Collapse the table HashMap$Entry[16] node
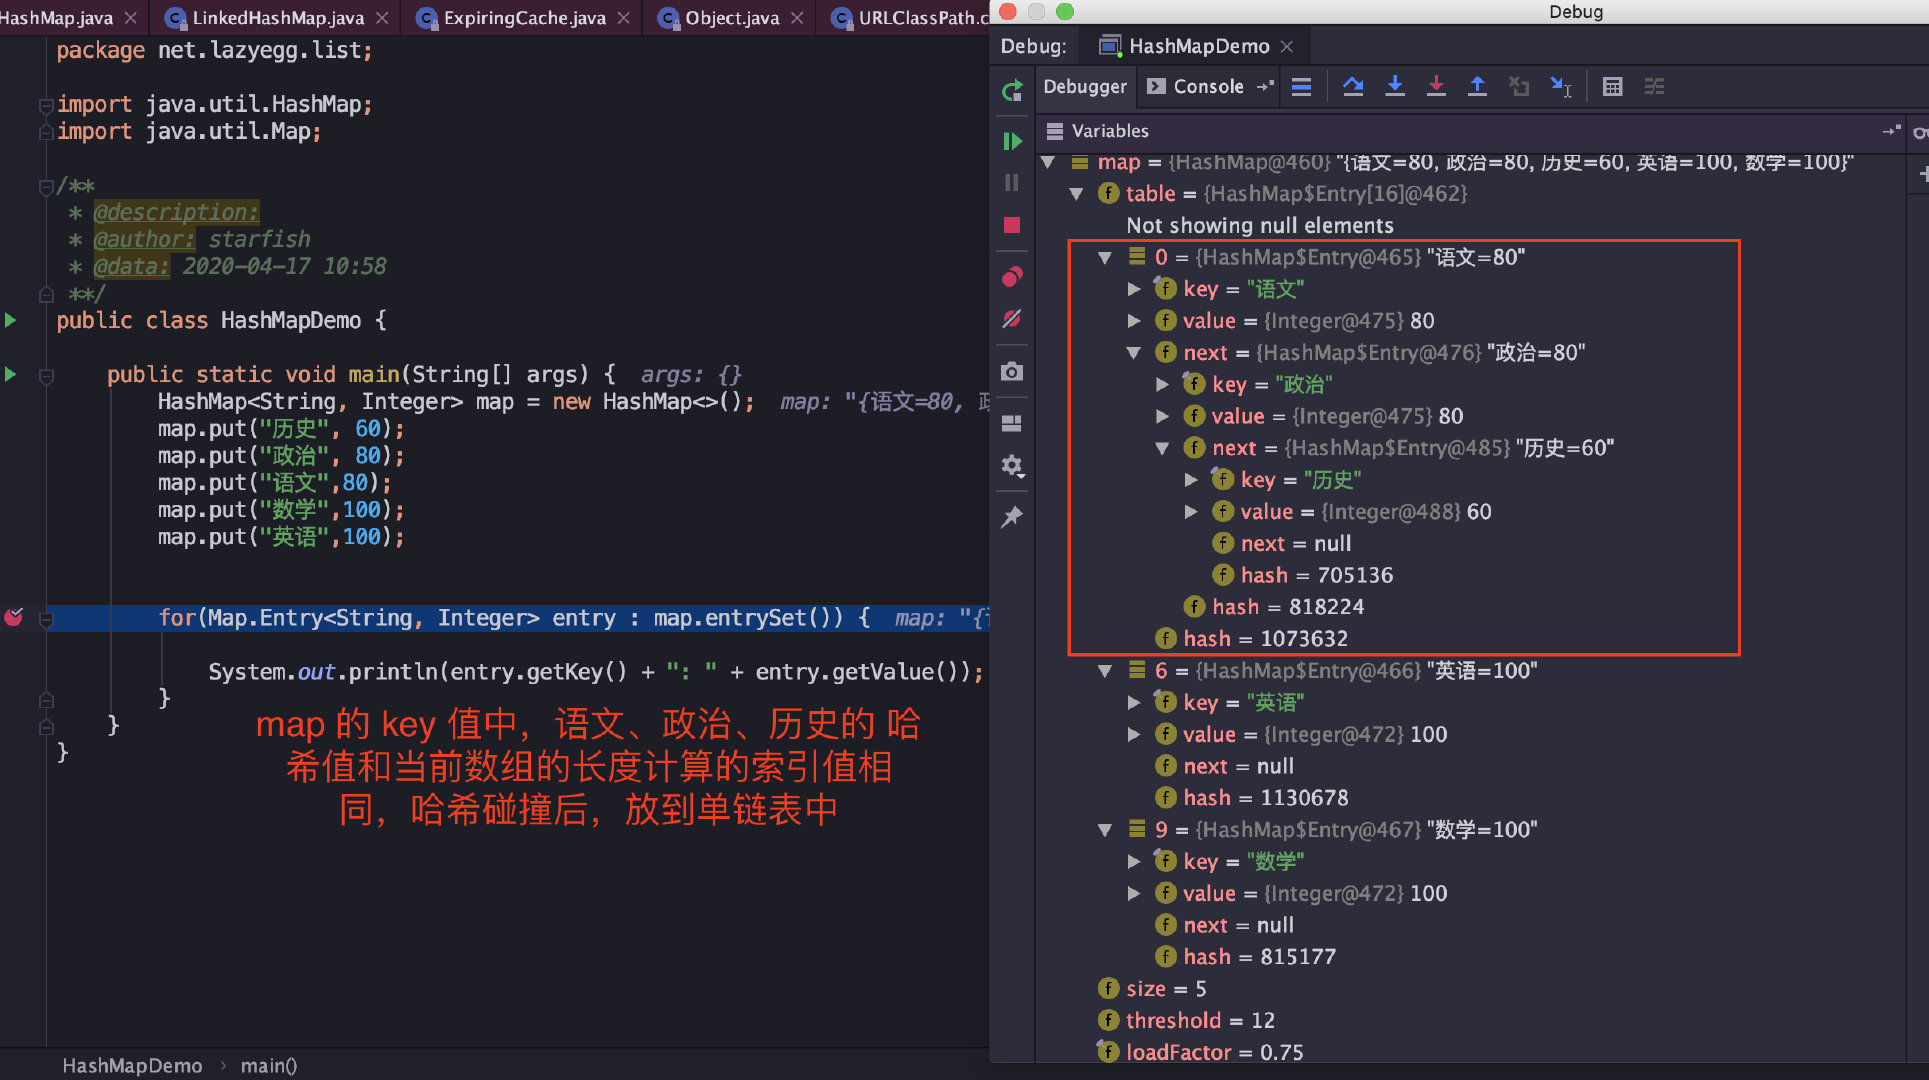This screenshot has width=1929, height=1080. pos(1076,194)
